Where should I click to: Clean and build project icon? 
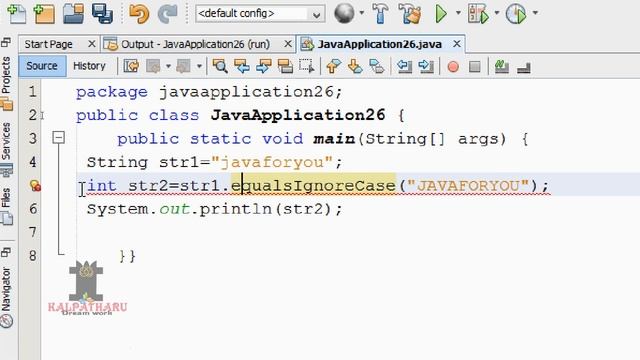pyautogui.click(x=409, y=13)
